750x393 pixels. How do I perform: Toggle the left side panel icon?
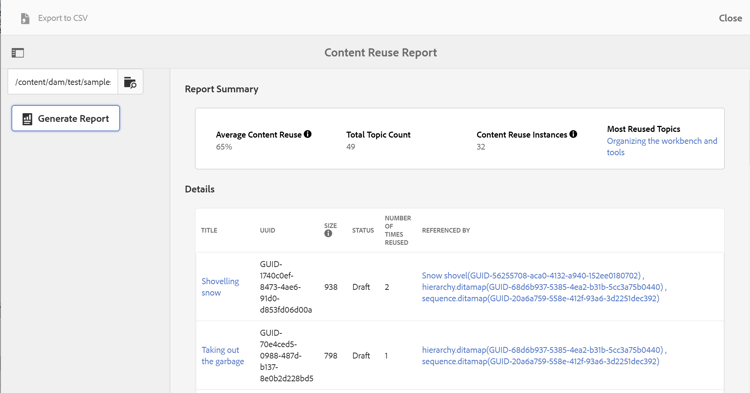[18, 53]
